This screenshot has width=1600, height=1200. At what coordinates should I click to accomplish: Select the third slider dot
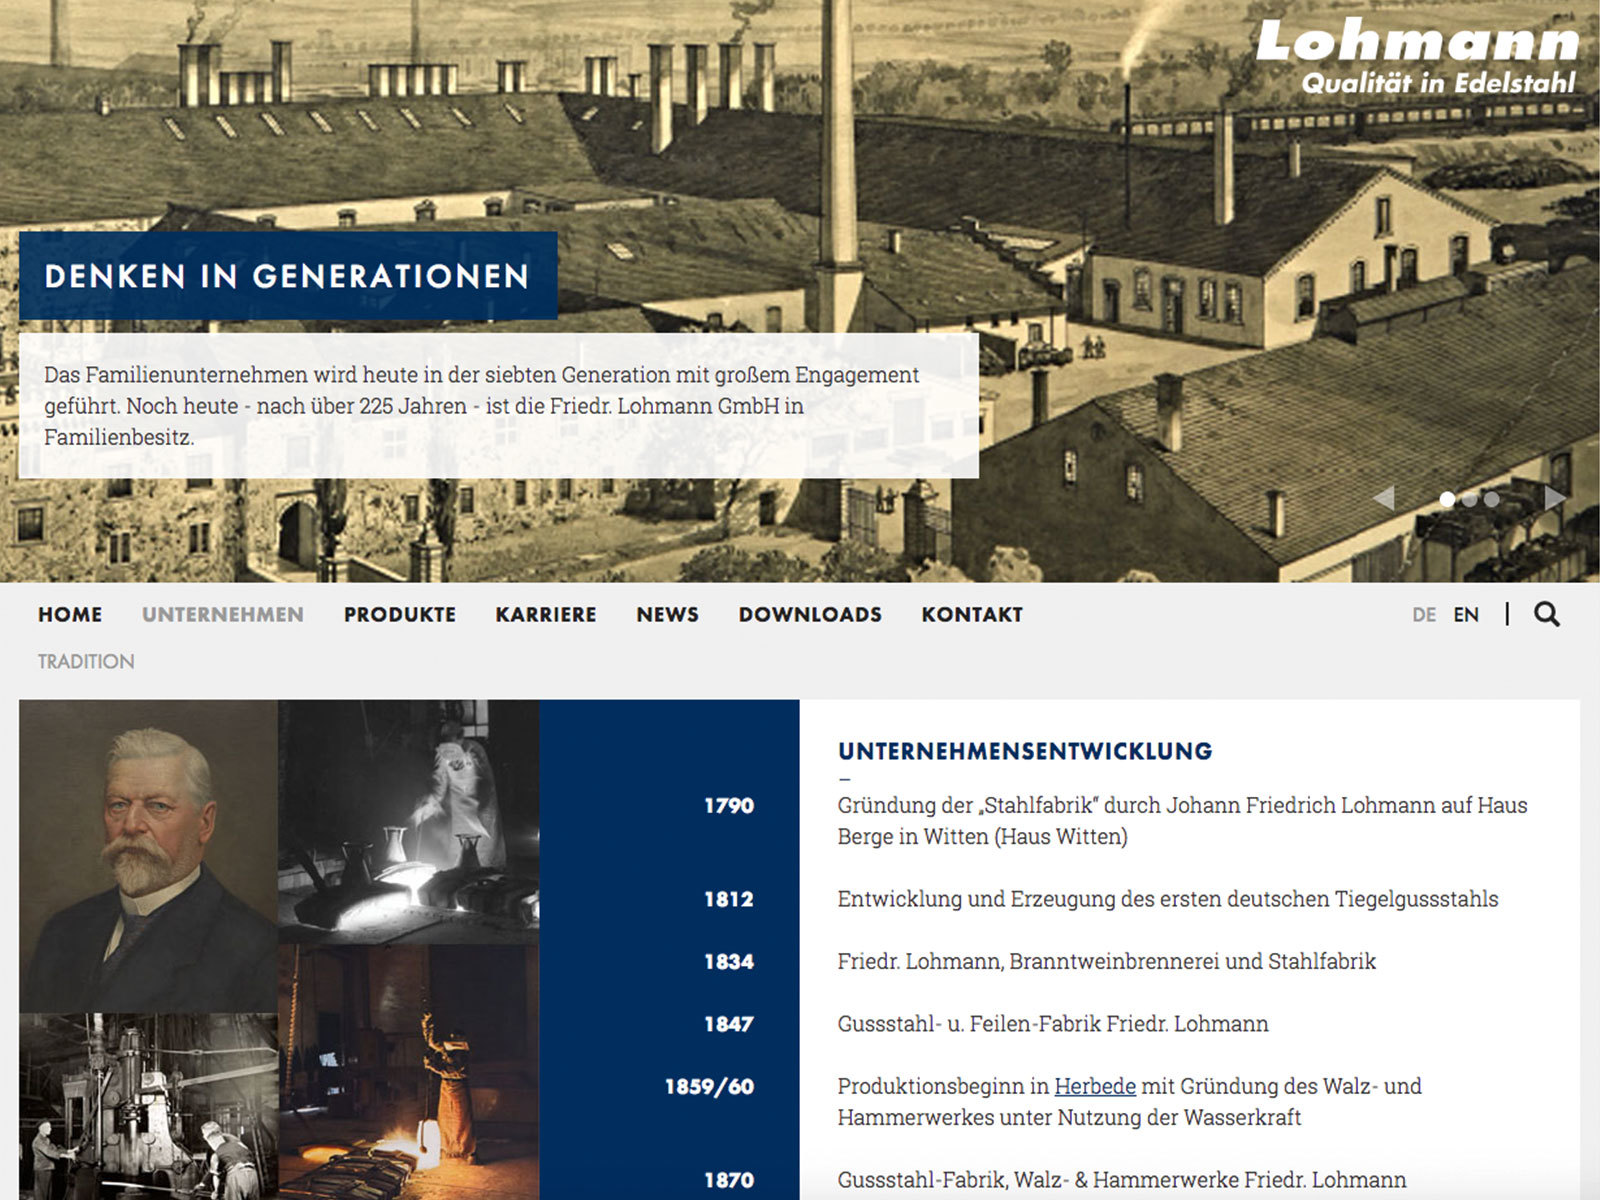tap(1491, 499)
